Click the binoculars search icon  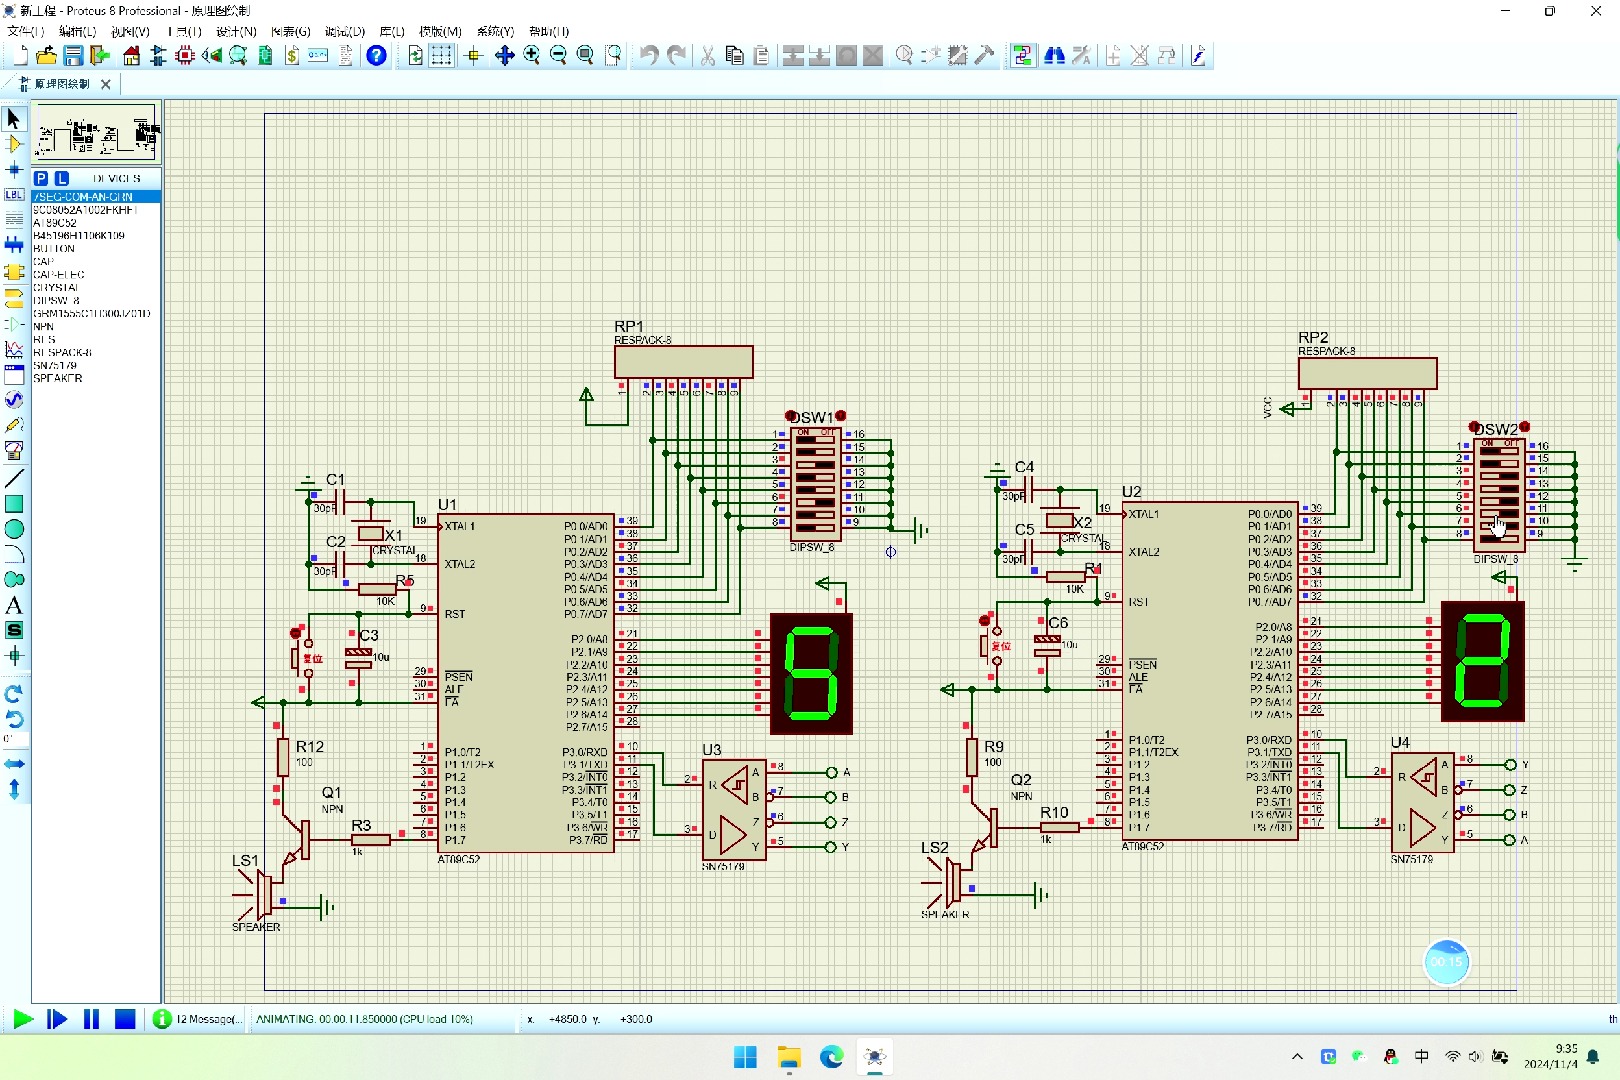pos(1054,56)
